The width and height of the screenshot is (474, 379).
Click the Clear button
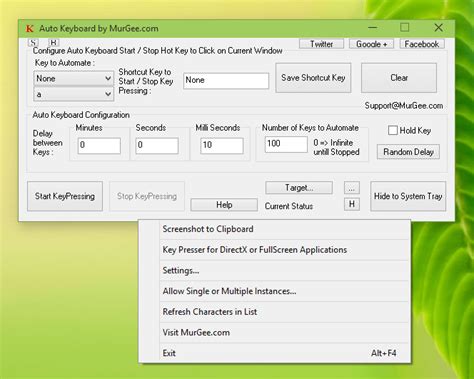(399, 78)
